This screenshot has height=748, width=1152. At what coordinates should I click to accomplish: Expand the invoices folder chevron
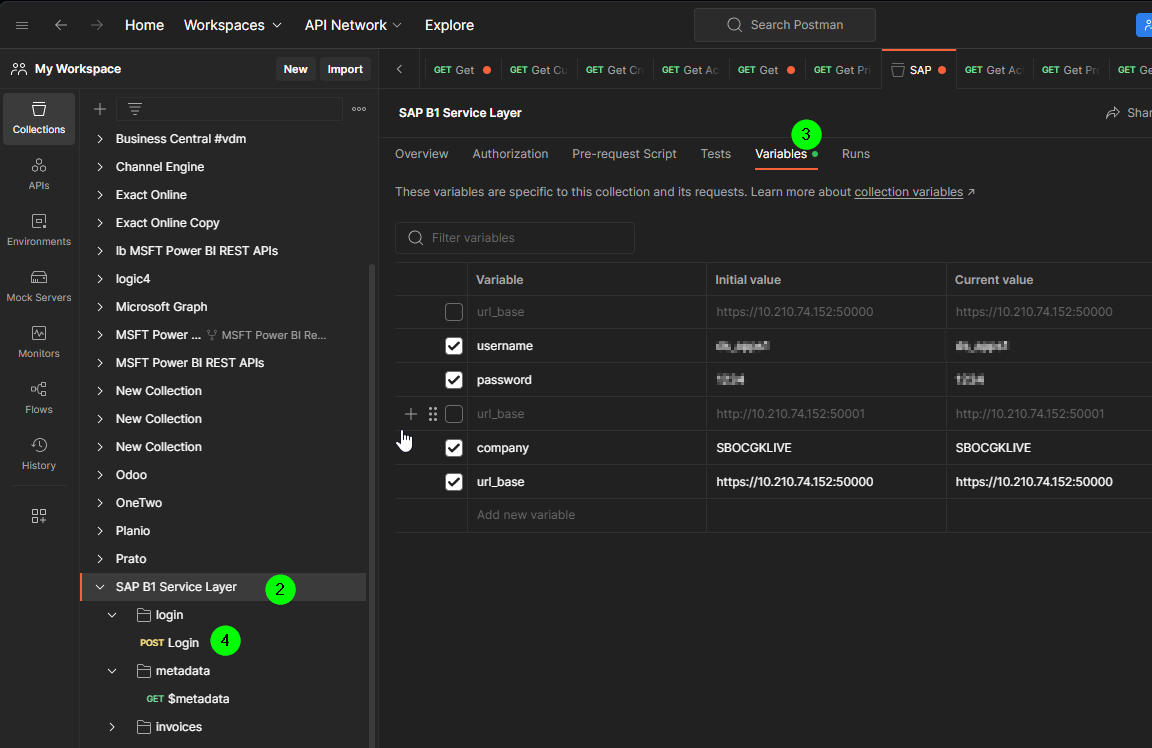[112, 727]
